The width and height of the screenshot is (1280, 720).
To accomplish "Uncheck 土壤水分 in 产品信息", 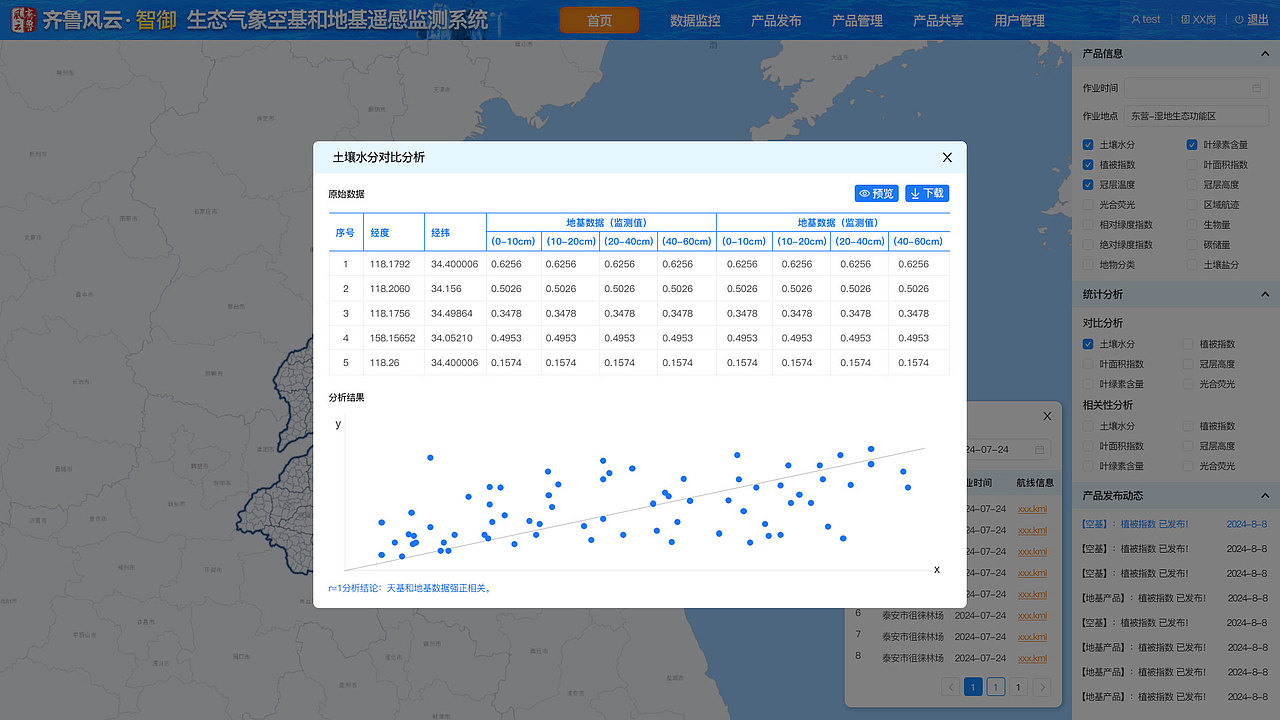I will (x=1088, y=145).
